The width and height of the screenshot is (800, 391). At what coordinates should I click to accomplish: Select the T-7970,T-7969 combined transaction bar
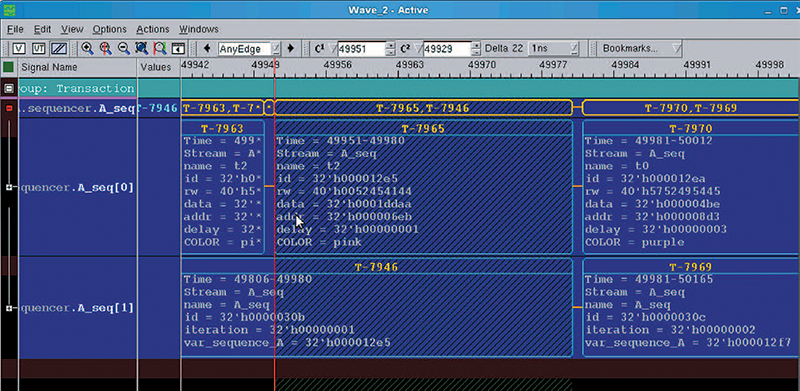coord(691,108)
